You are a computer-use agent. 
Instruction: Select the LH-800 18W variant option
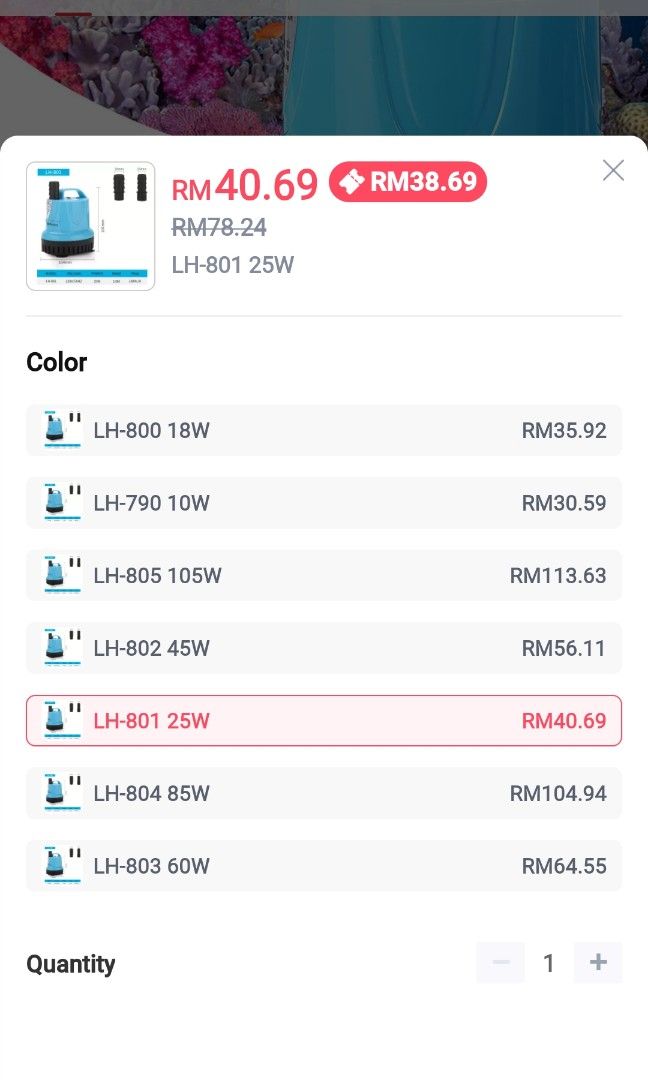(324, 430)
